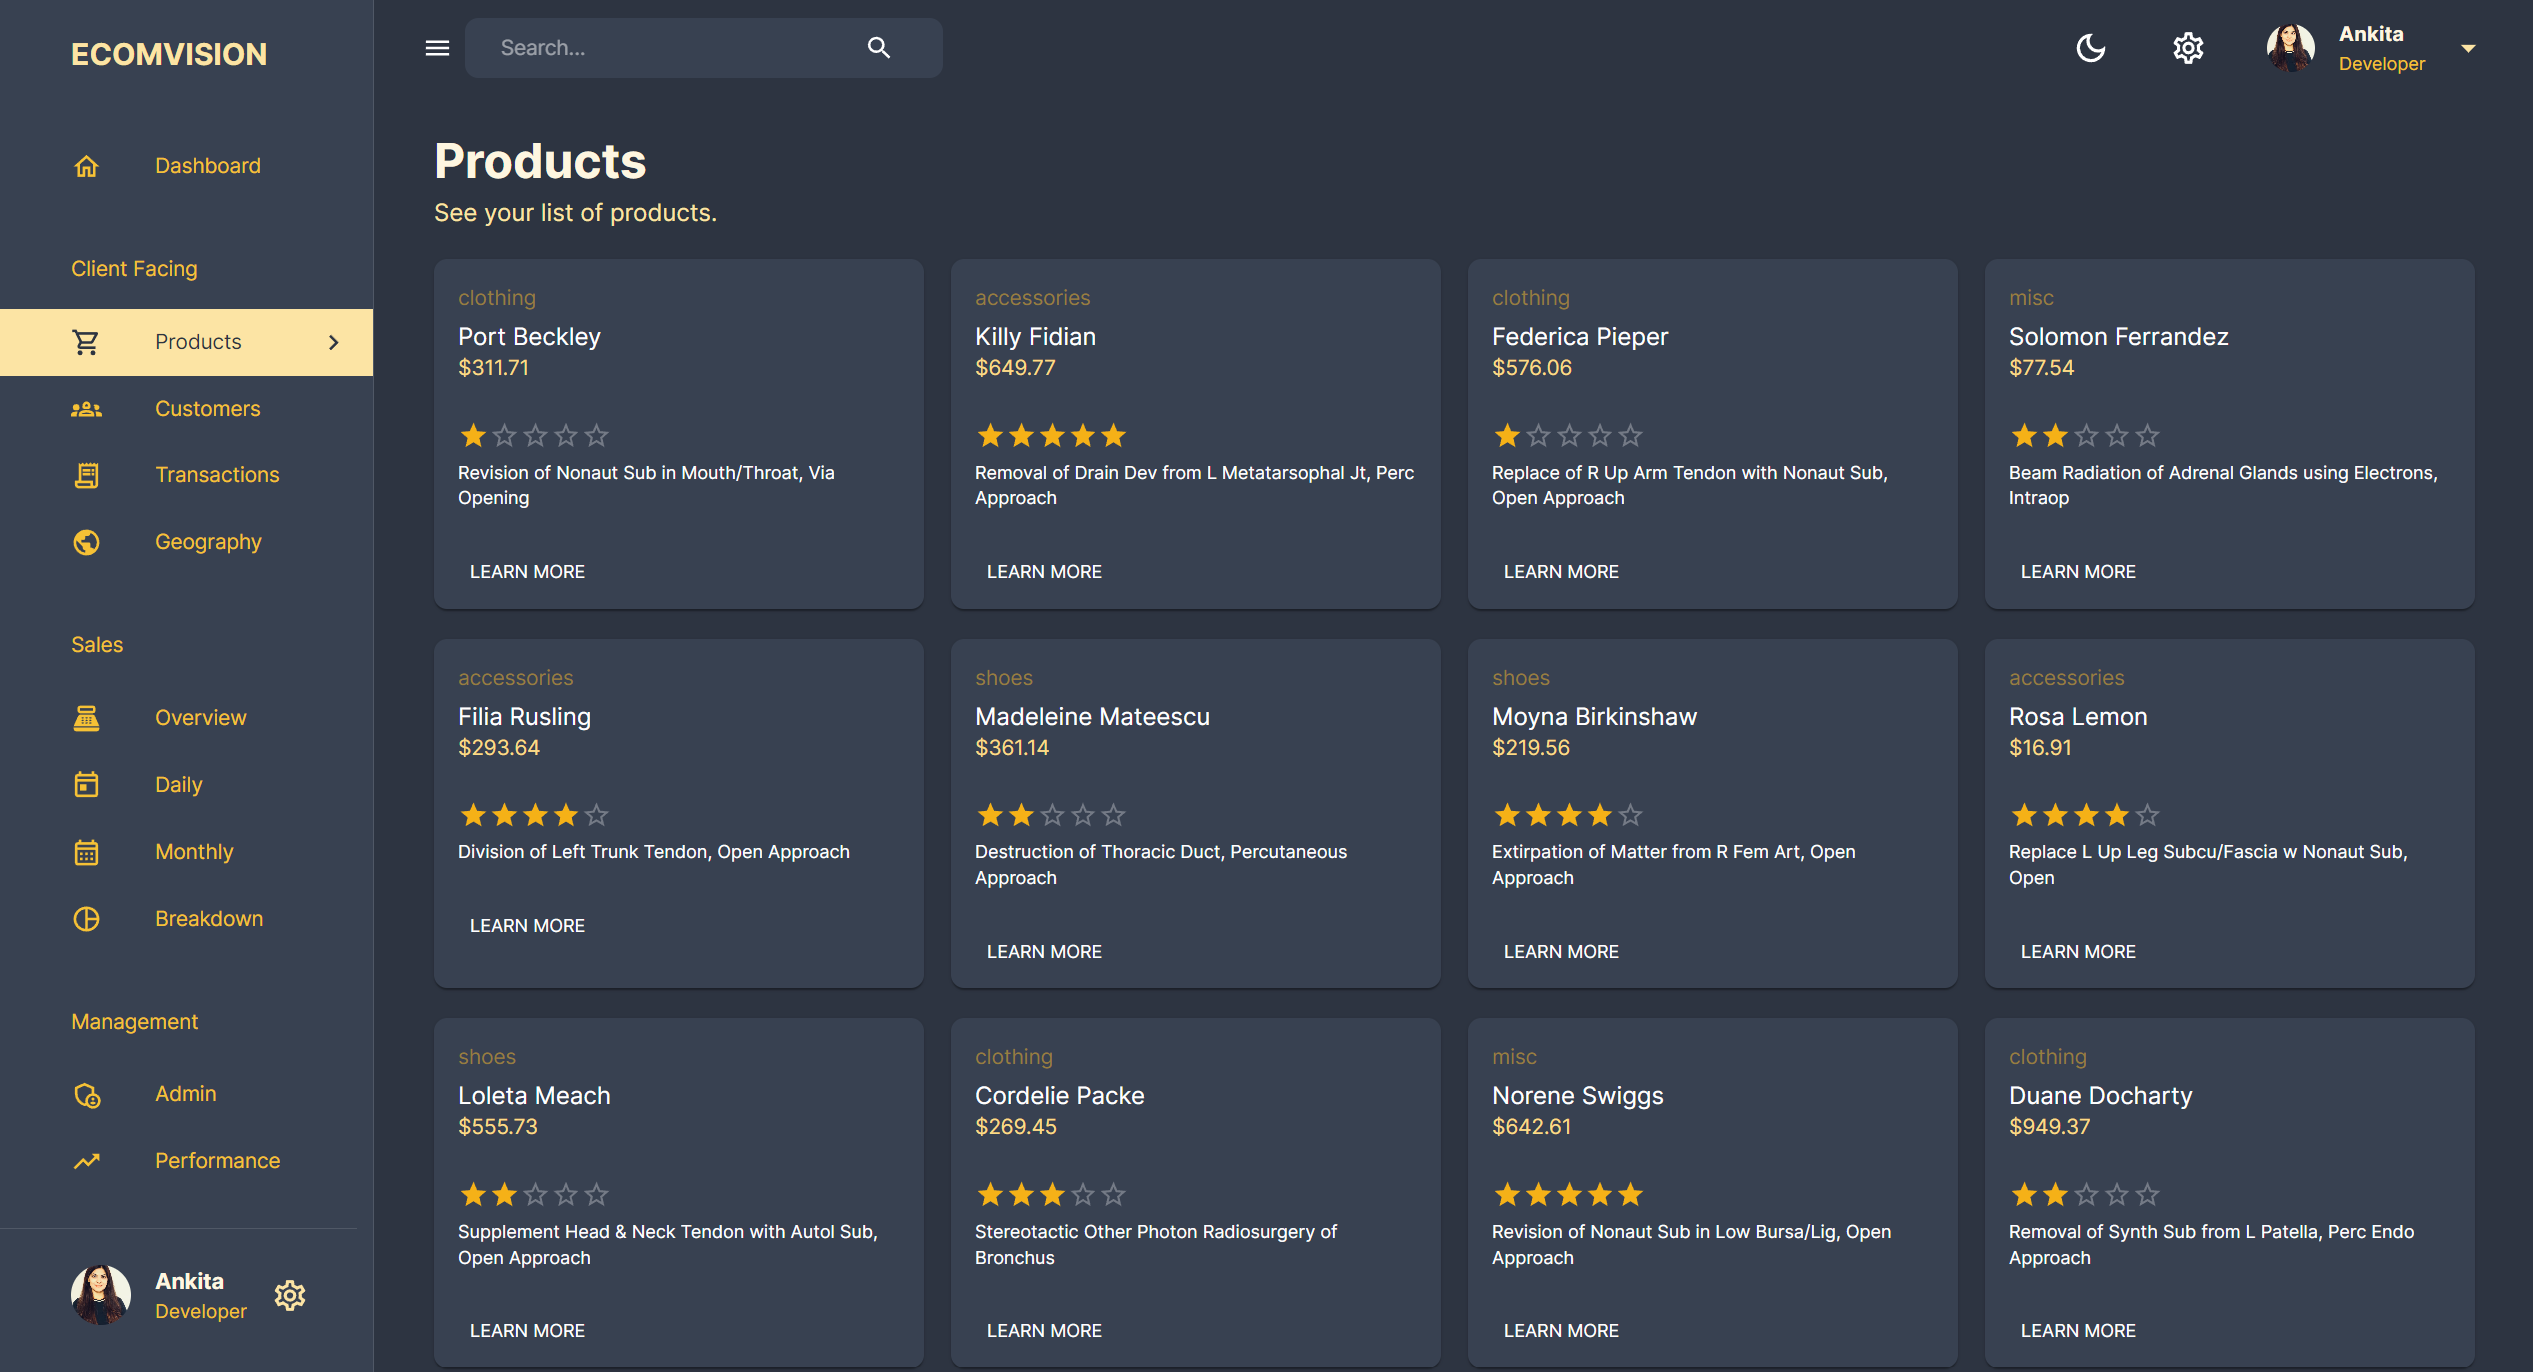Image resolution: width=2533 pixels, height=1372 pixels.
Task: Open the Dashboard menu item
Action: (186, 166)
